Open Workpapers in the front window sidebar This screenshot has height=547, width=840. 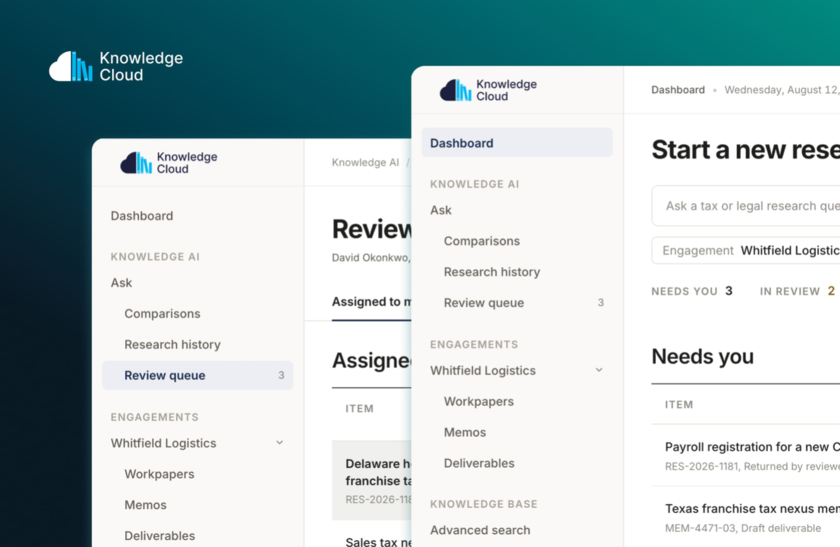pos(478,401)
